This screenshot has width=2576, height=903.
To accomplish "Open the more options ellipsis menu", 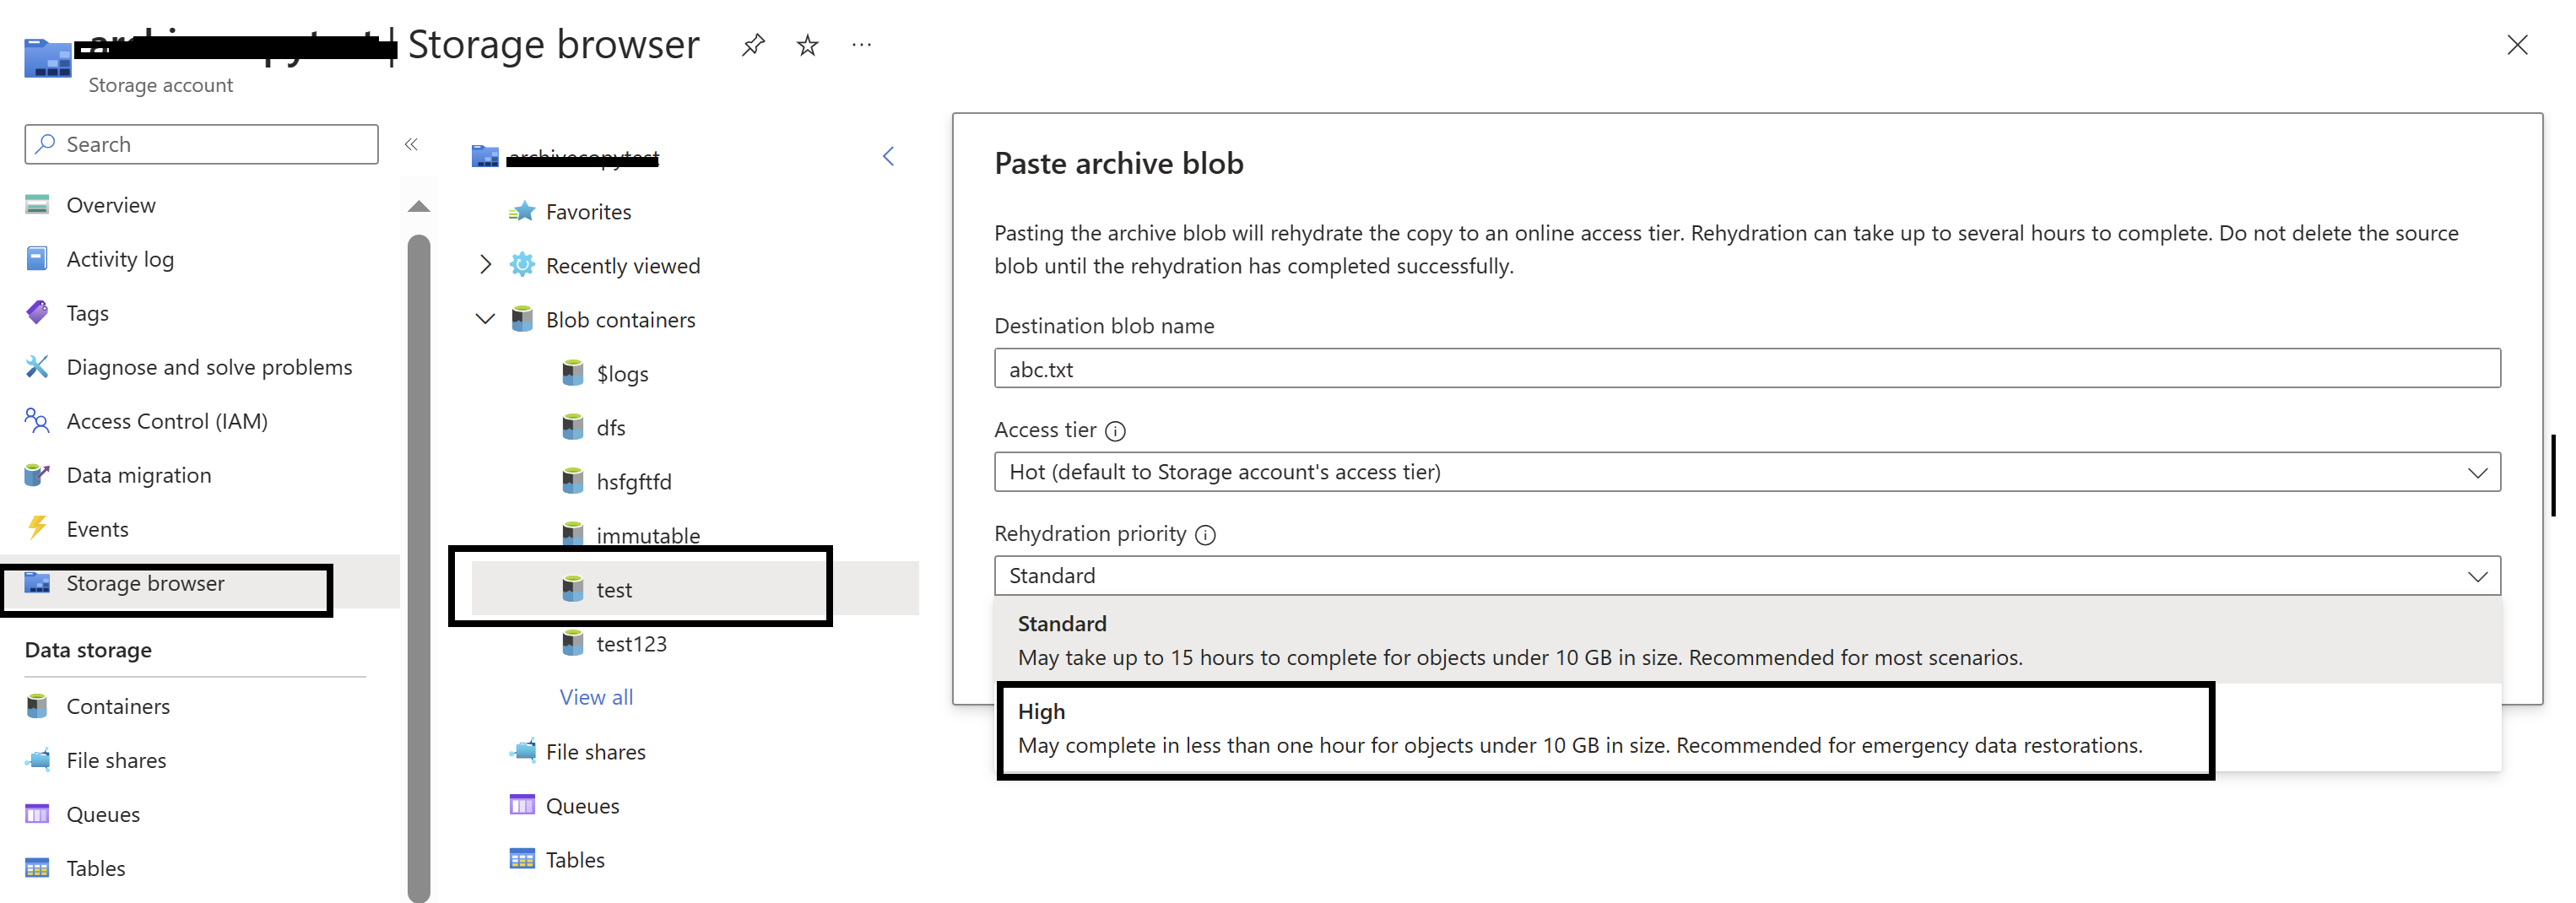I will (861, 45).
